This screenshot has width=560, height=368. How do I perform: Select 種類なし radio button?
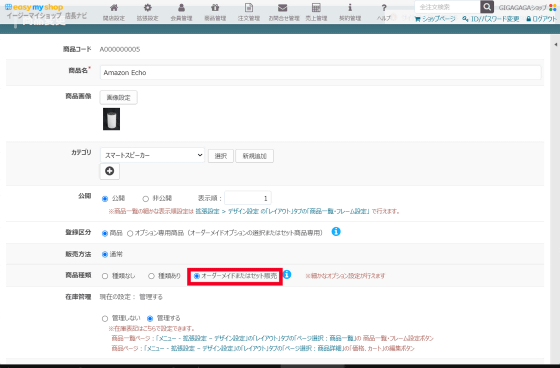pos(105,276)
